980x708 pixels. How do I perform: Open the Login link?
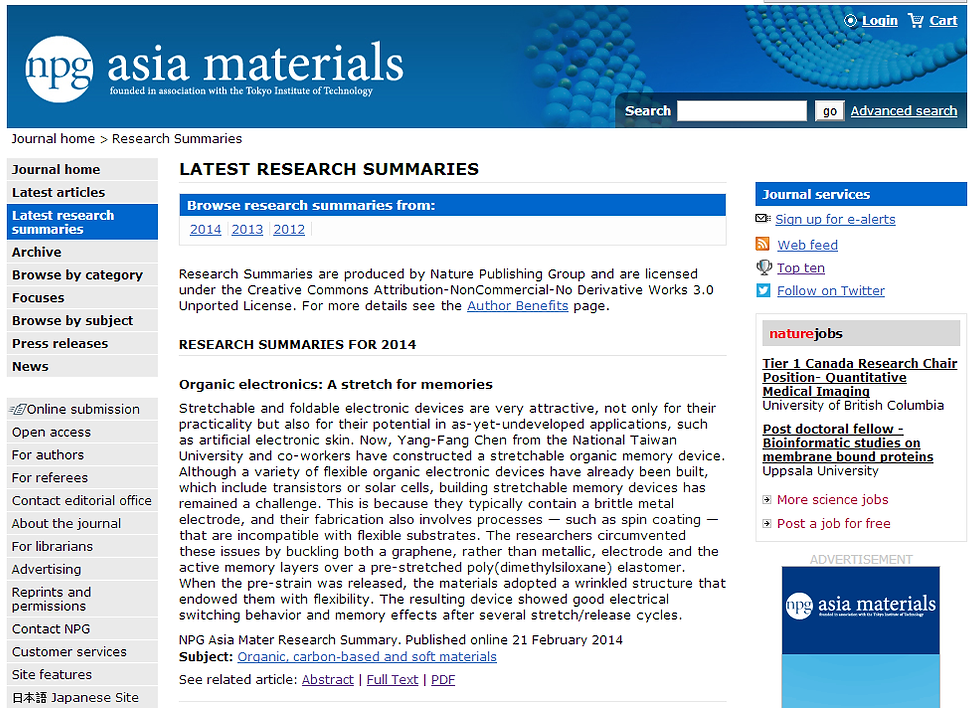(879, 21)
